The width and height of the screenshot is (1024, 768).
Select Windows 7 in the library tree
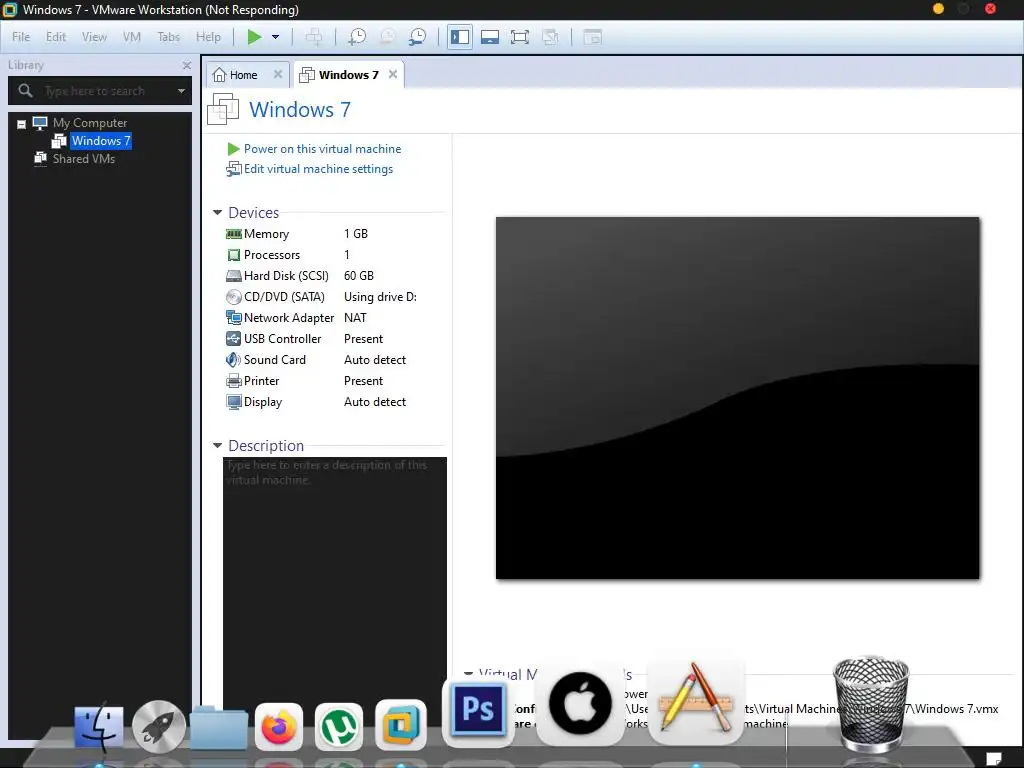pos(101,140)
